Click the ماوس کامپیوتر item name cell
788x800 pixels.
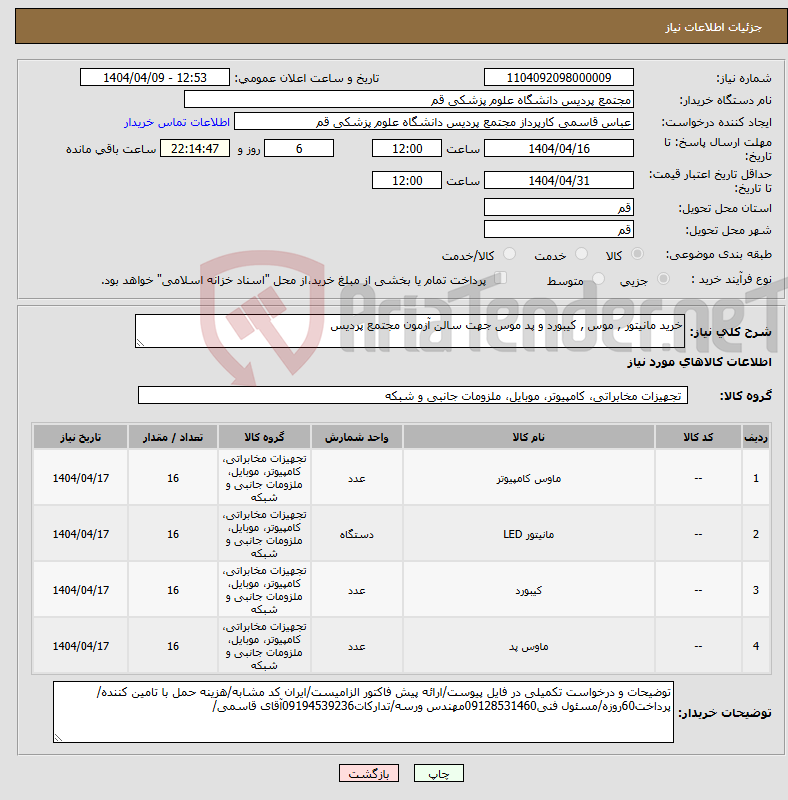[x=529, y=478]
